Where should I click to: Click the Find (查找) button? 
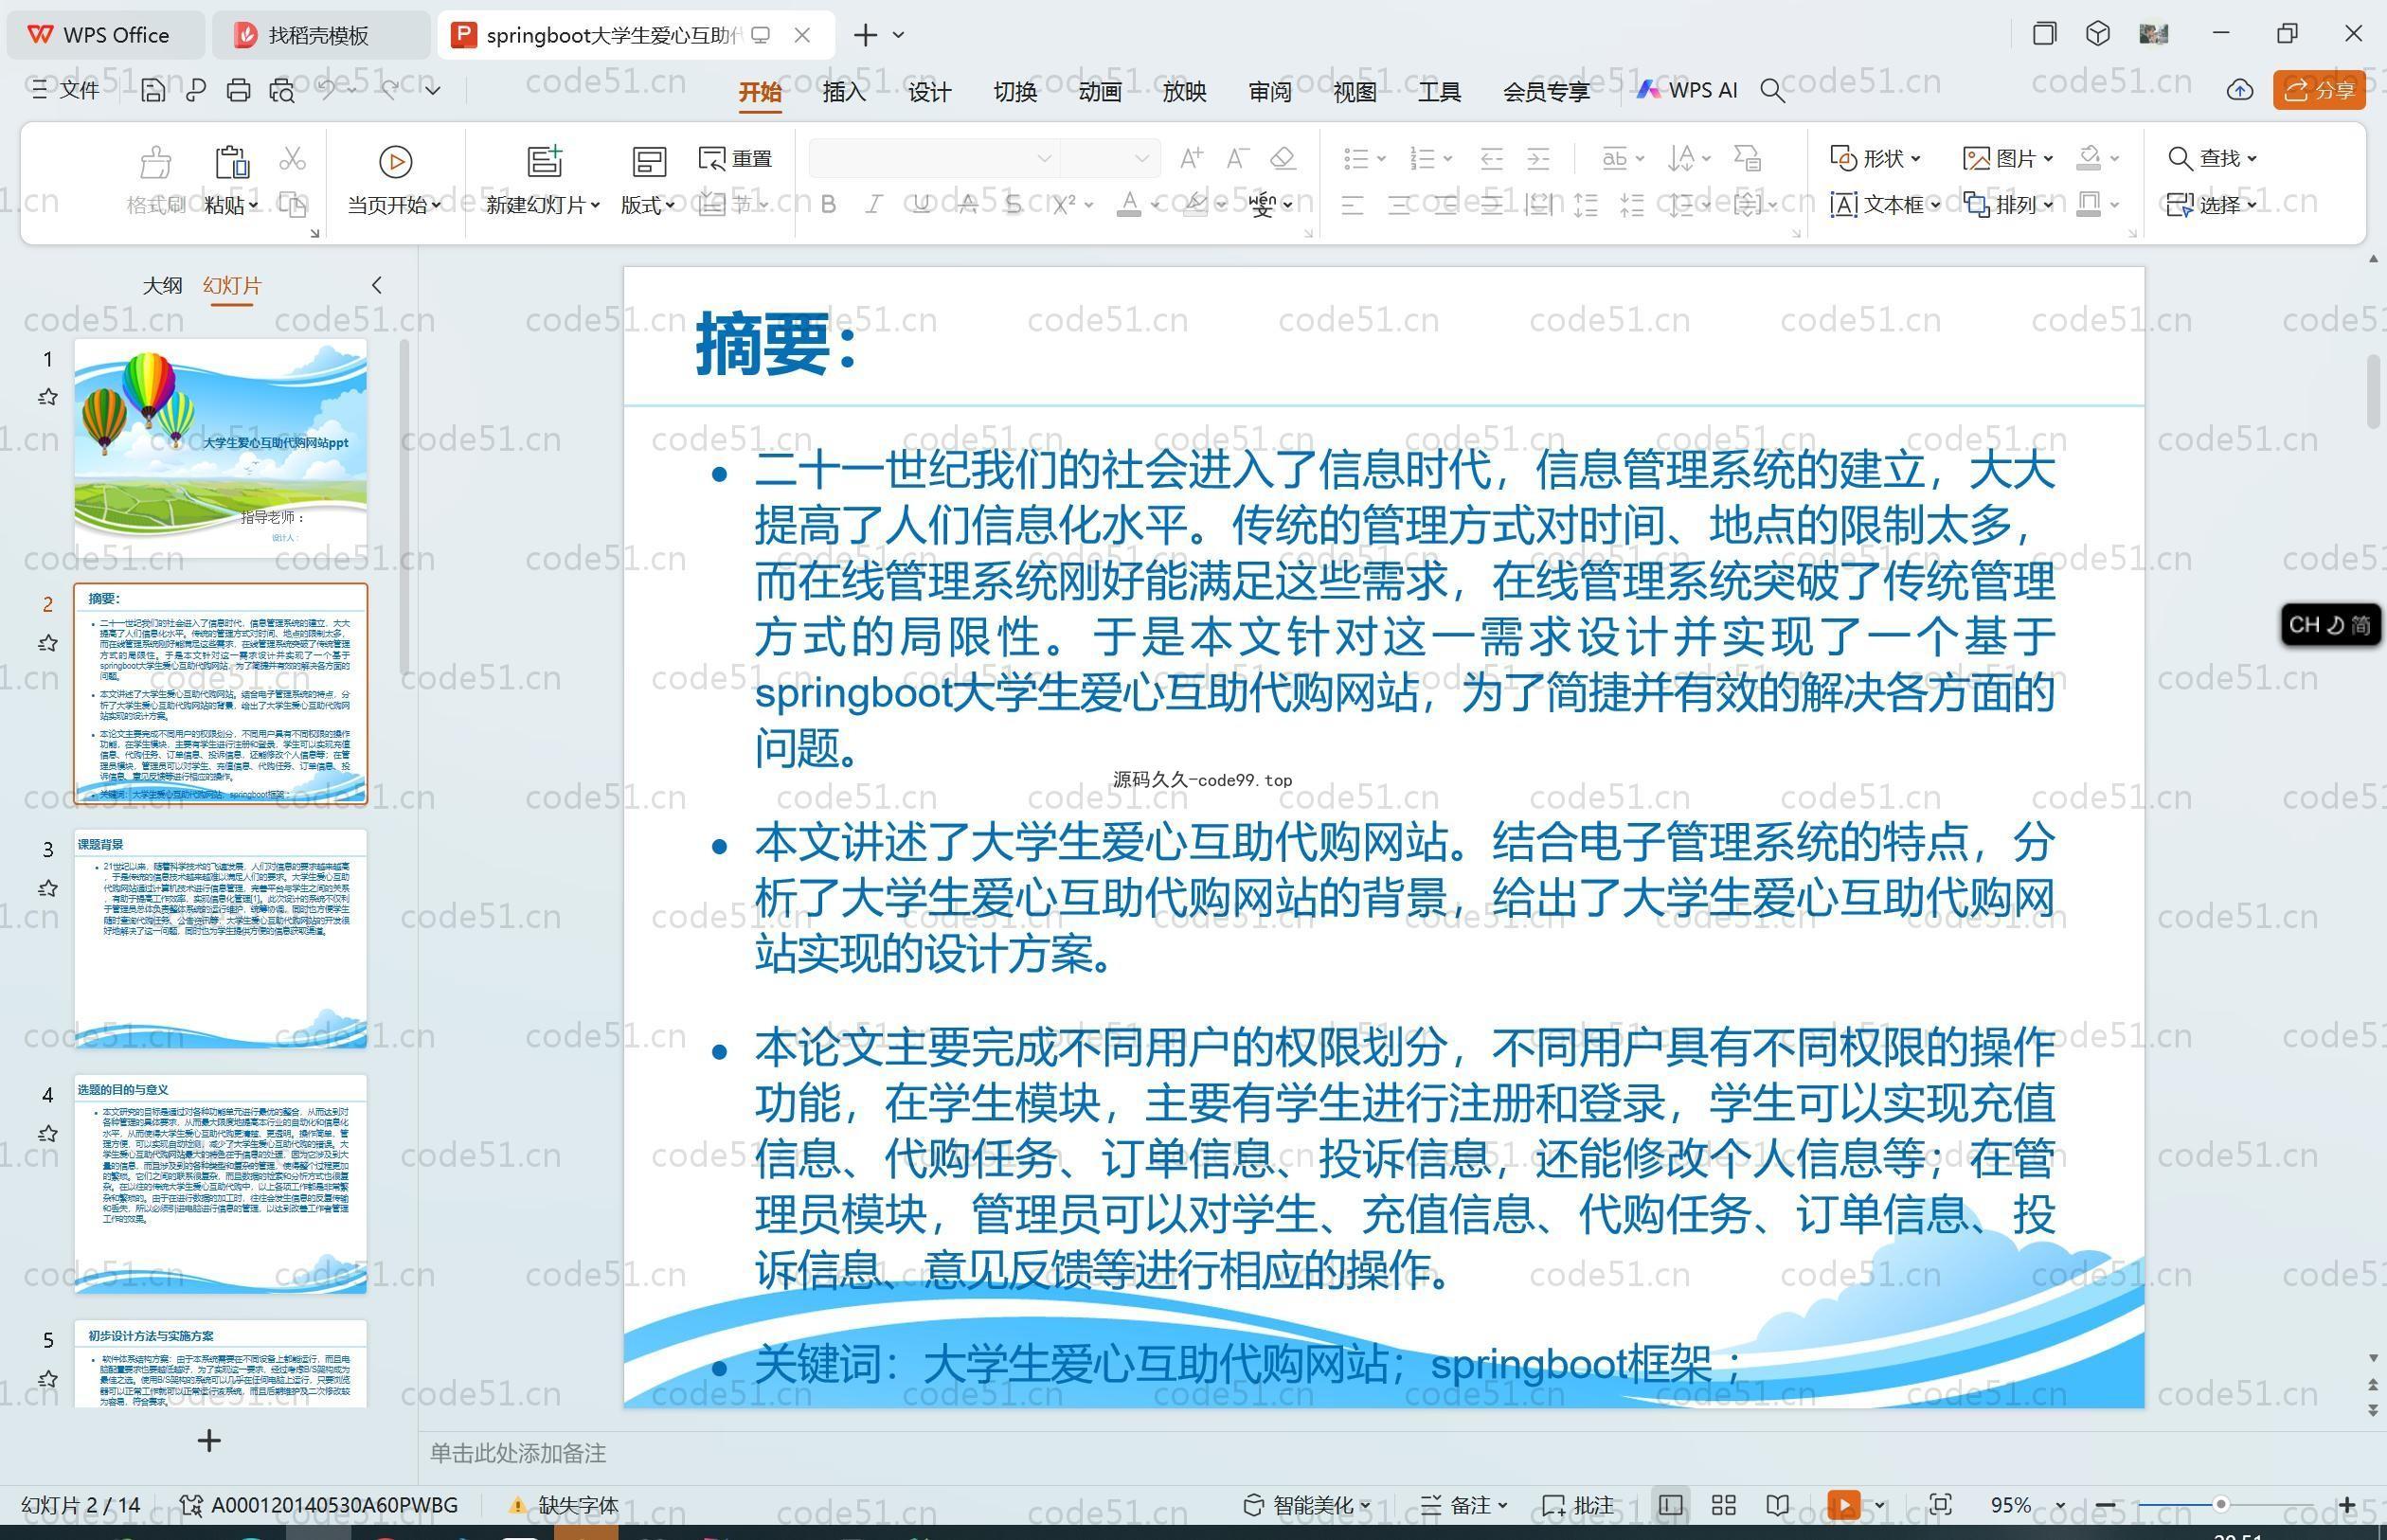click(2212, 158)
